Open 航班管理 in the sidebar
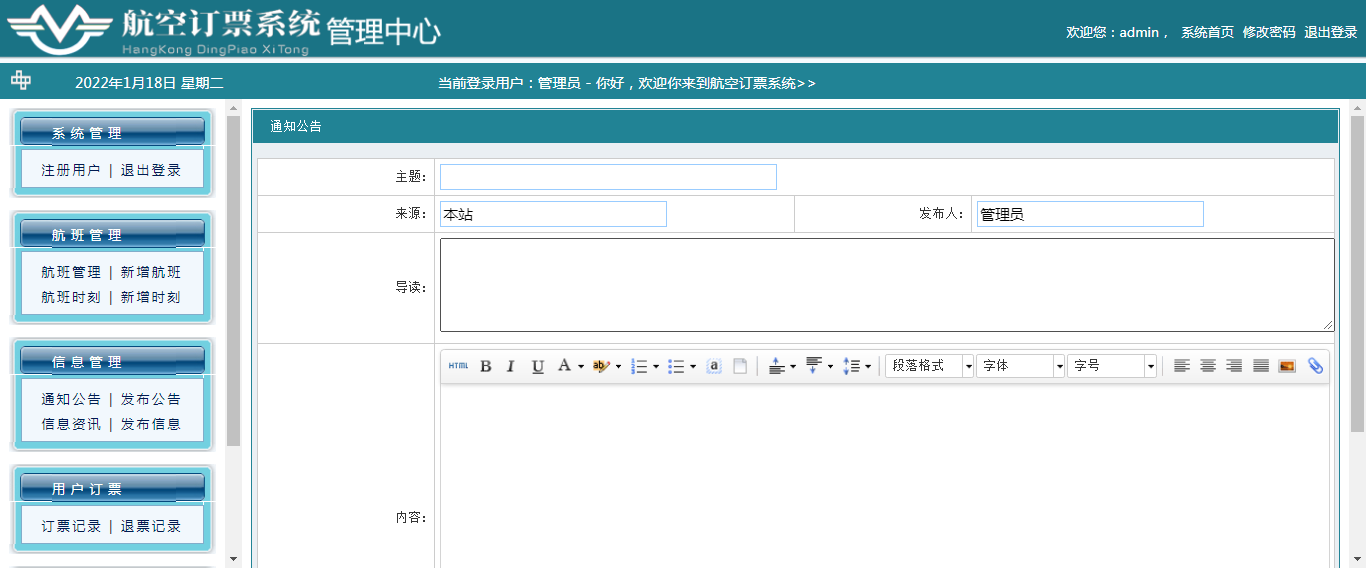The width and height of the screenshot is (1366, 568). tap(71, 272)
